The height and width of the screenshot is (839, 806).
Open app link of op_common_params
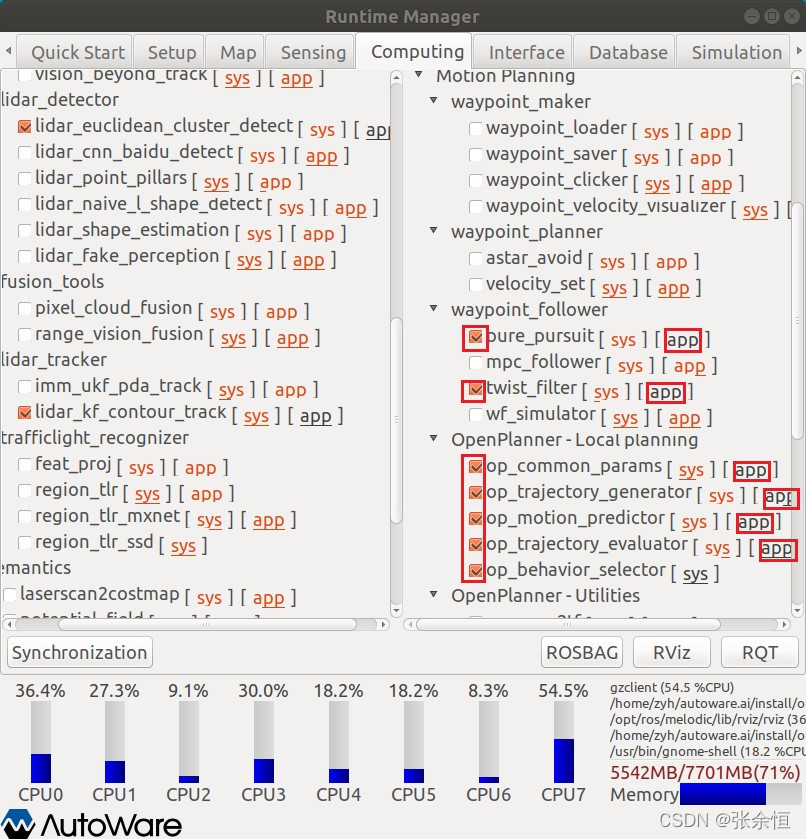click(x=751, y=471)
